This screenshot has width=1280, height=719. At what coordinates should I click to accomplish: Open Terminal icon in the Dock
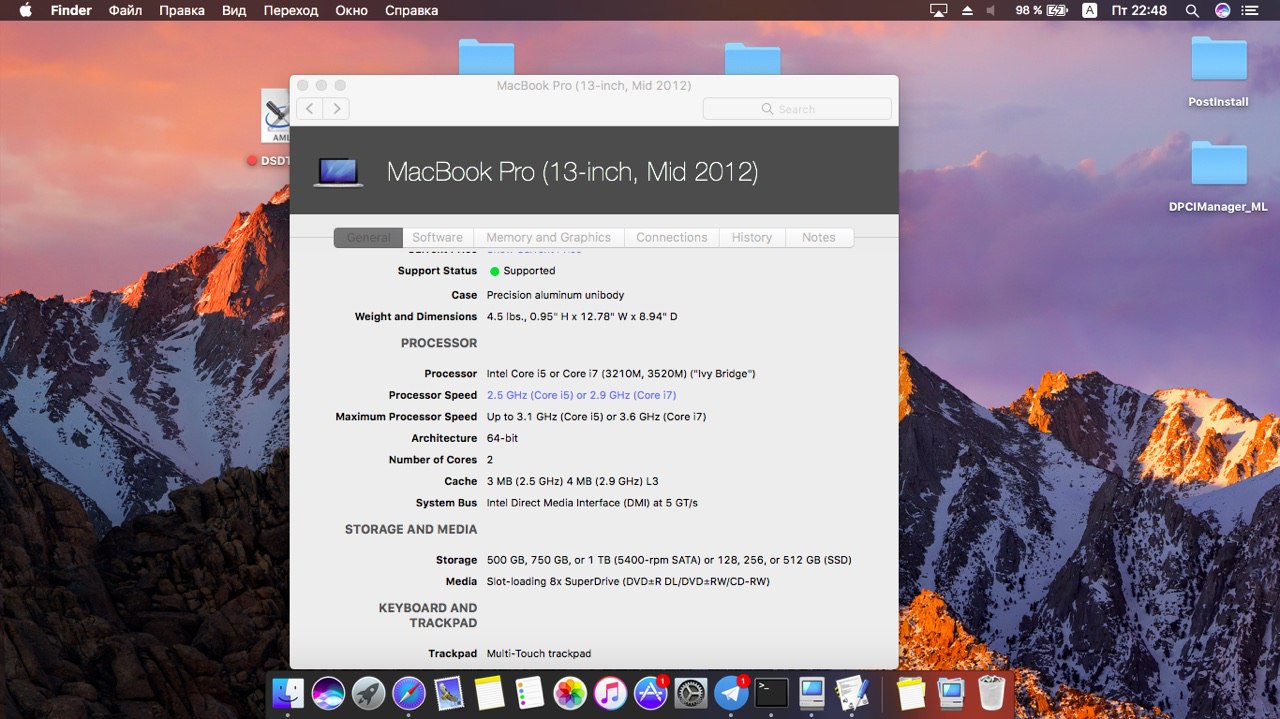(771, 692)
